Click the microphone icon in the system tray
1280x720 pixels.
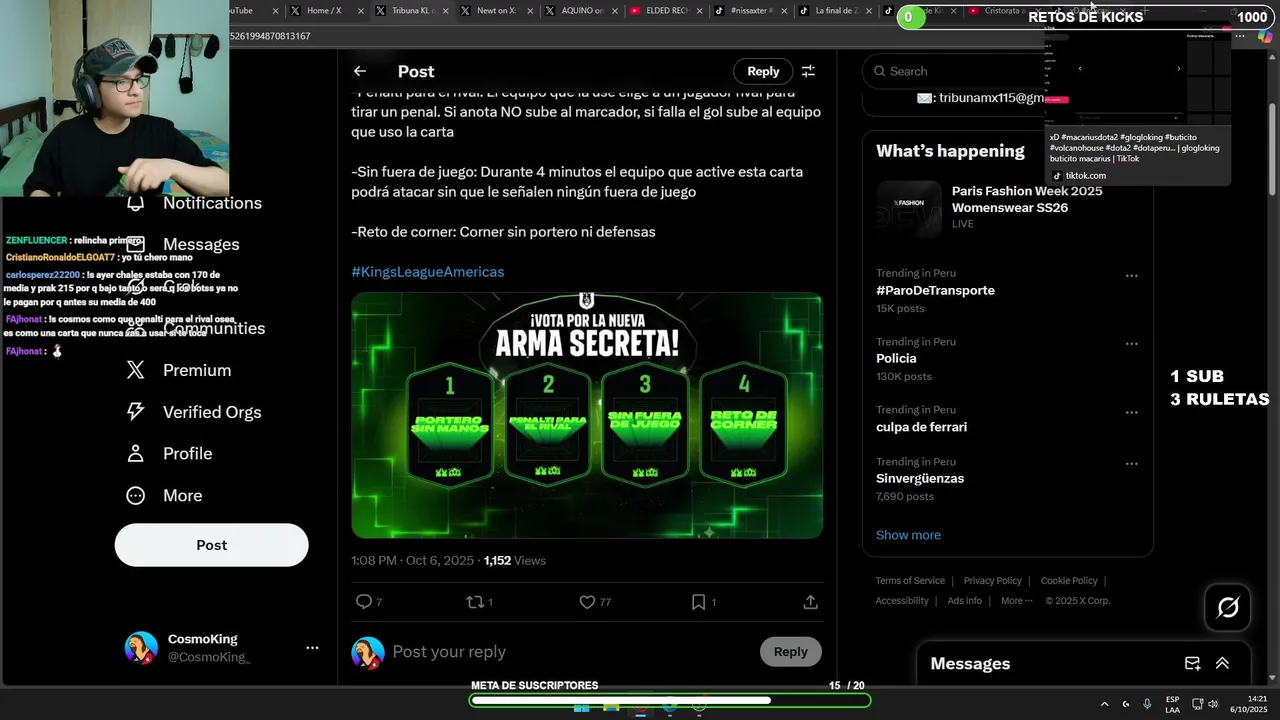[x=1147, y=704]
